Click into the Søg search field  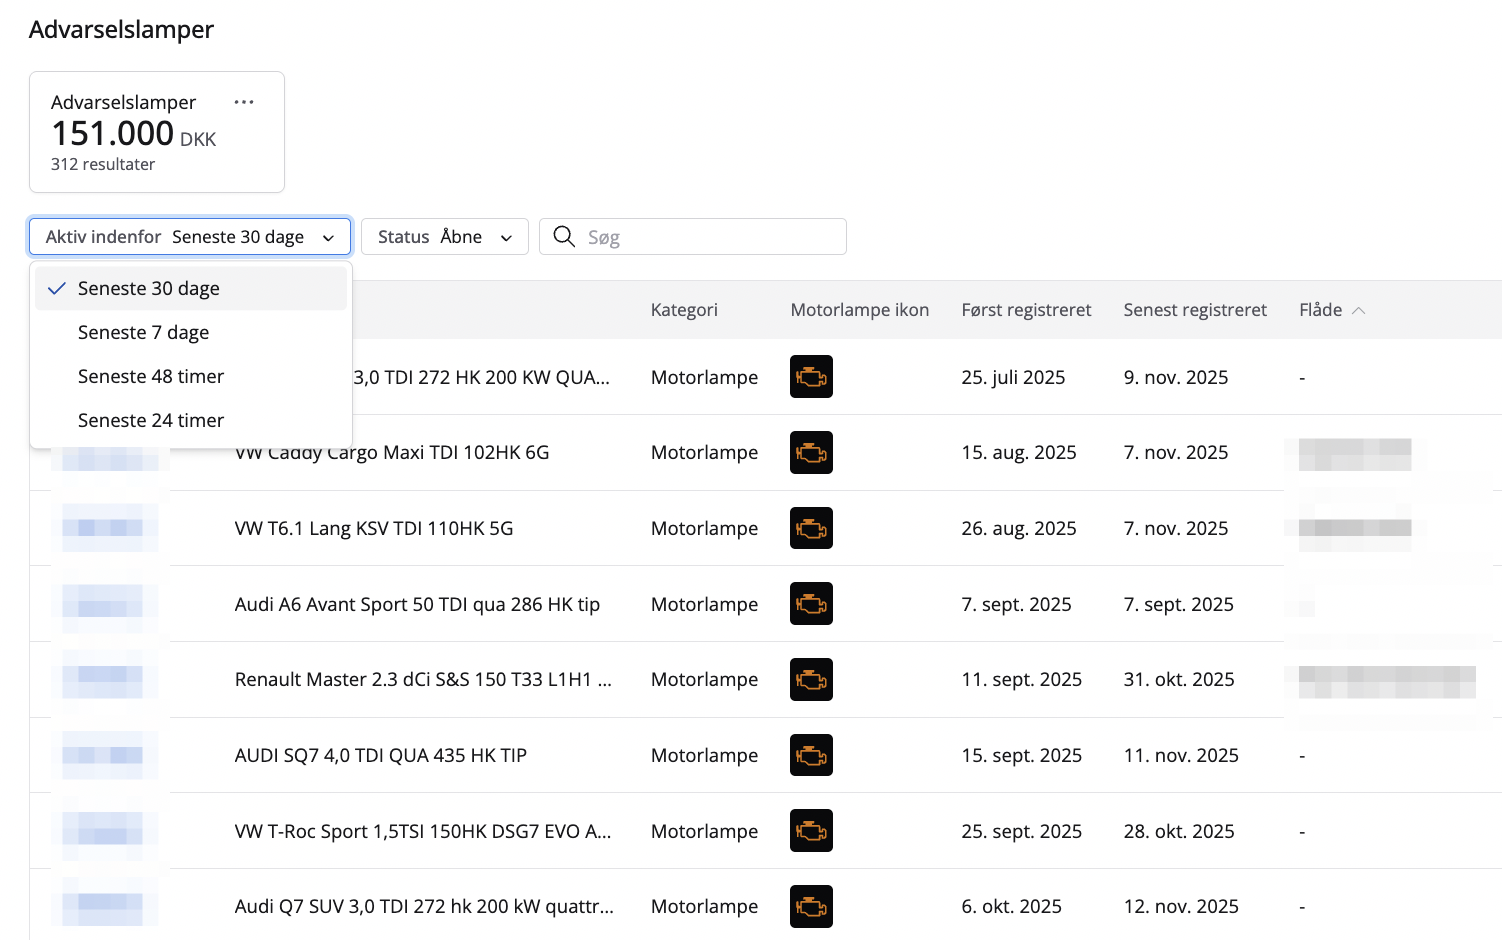point(710,237)
